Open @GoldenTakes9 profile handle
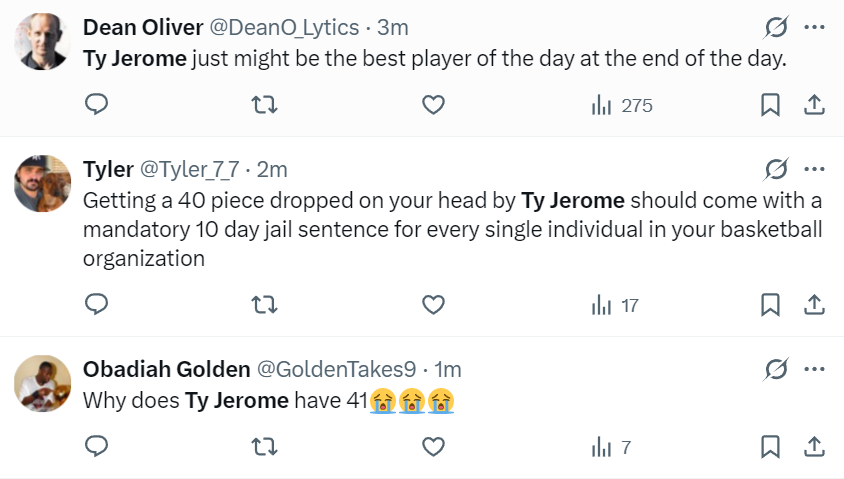Image resolution: width=844 pixels, height=479 pixels. pyautogui.click(x=336, y=369)
